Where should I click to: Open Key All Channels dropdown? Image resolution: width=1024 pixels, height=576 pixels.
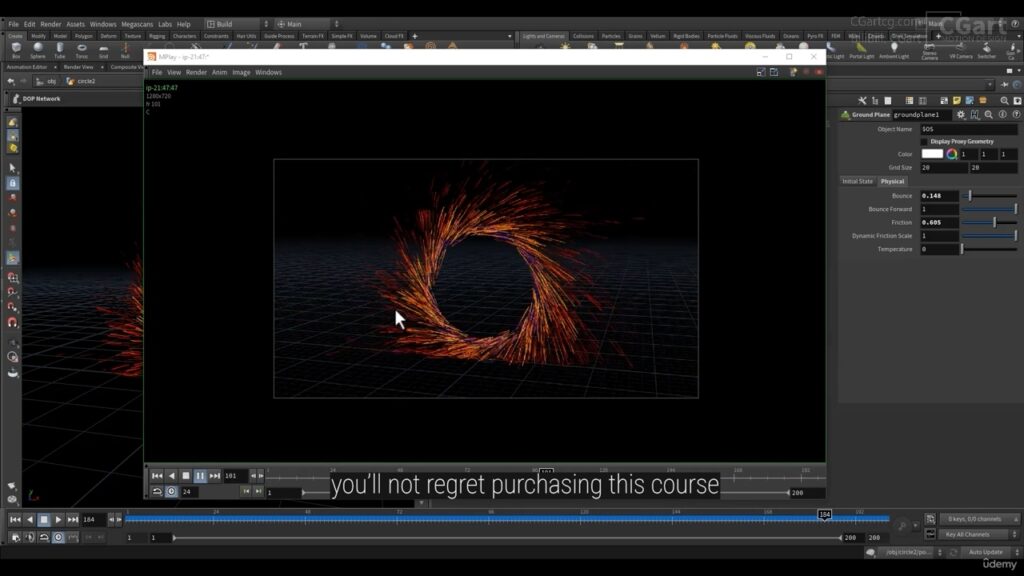pos(978,534)
